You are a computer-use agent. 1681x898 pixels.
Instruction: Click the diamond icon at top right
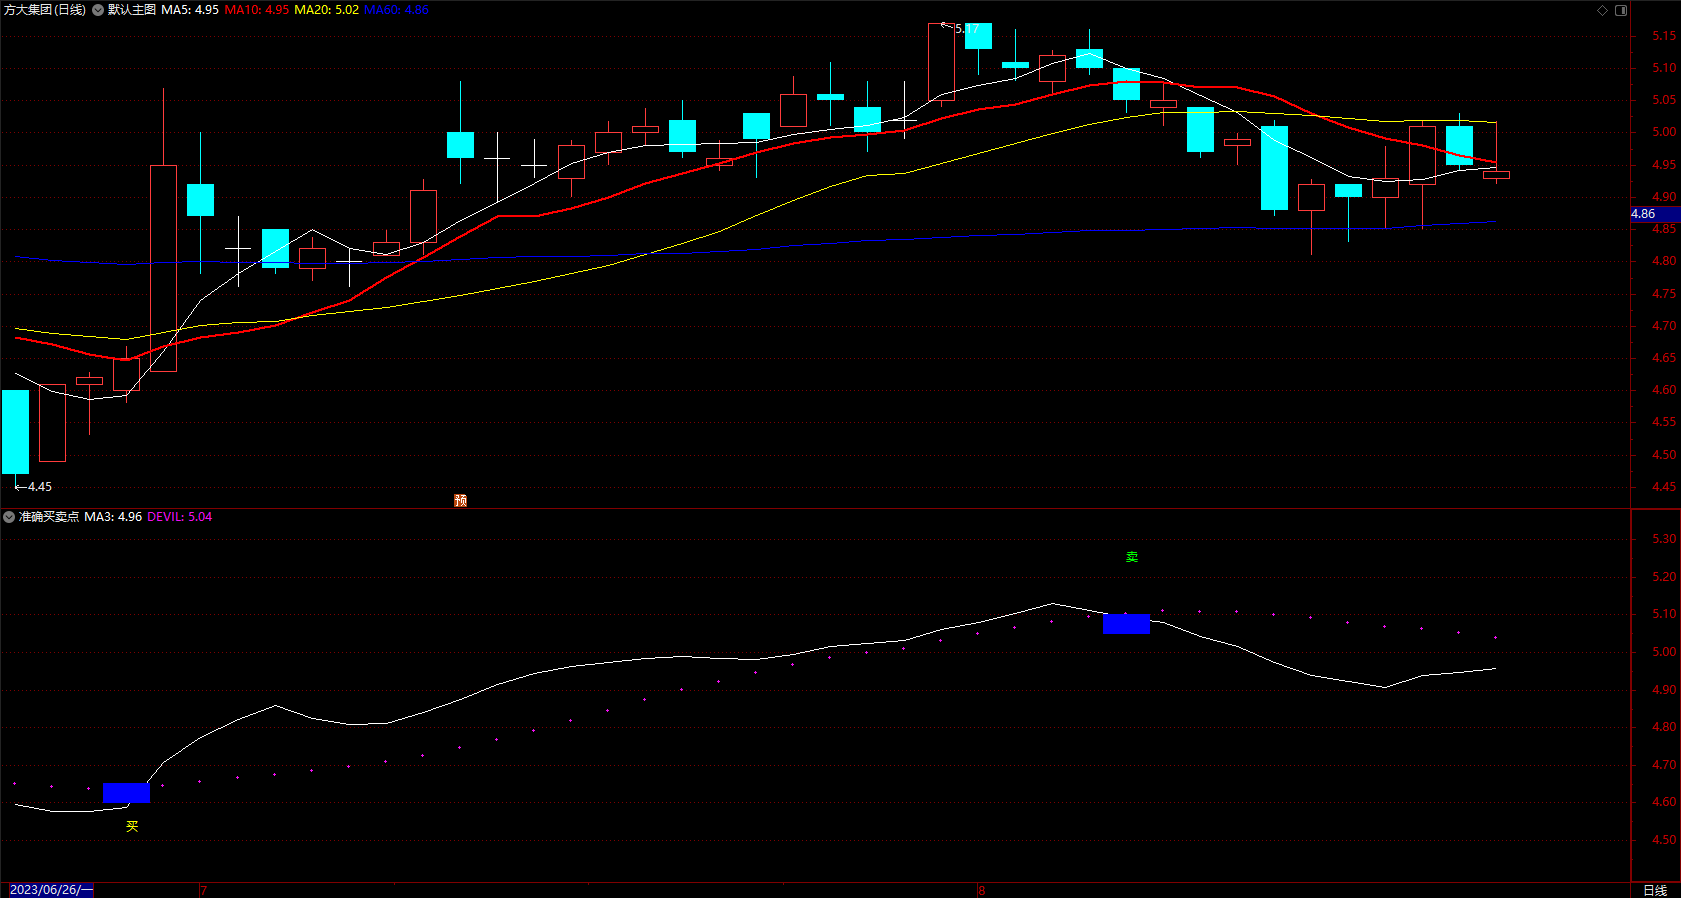[1602, 10]
